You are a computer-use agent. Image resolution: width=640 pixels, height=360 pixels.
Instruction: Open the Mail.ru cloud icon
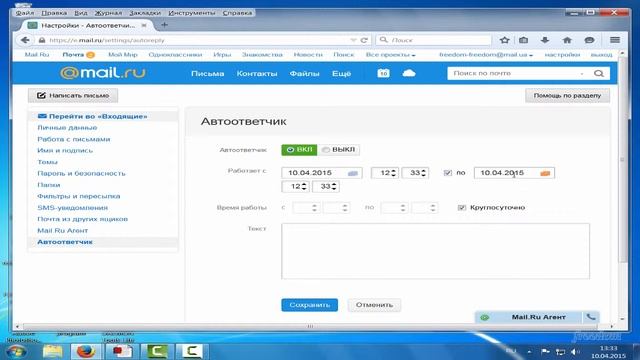pos(409,73)
